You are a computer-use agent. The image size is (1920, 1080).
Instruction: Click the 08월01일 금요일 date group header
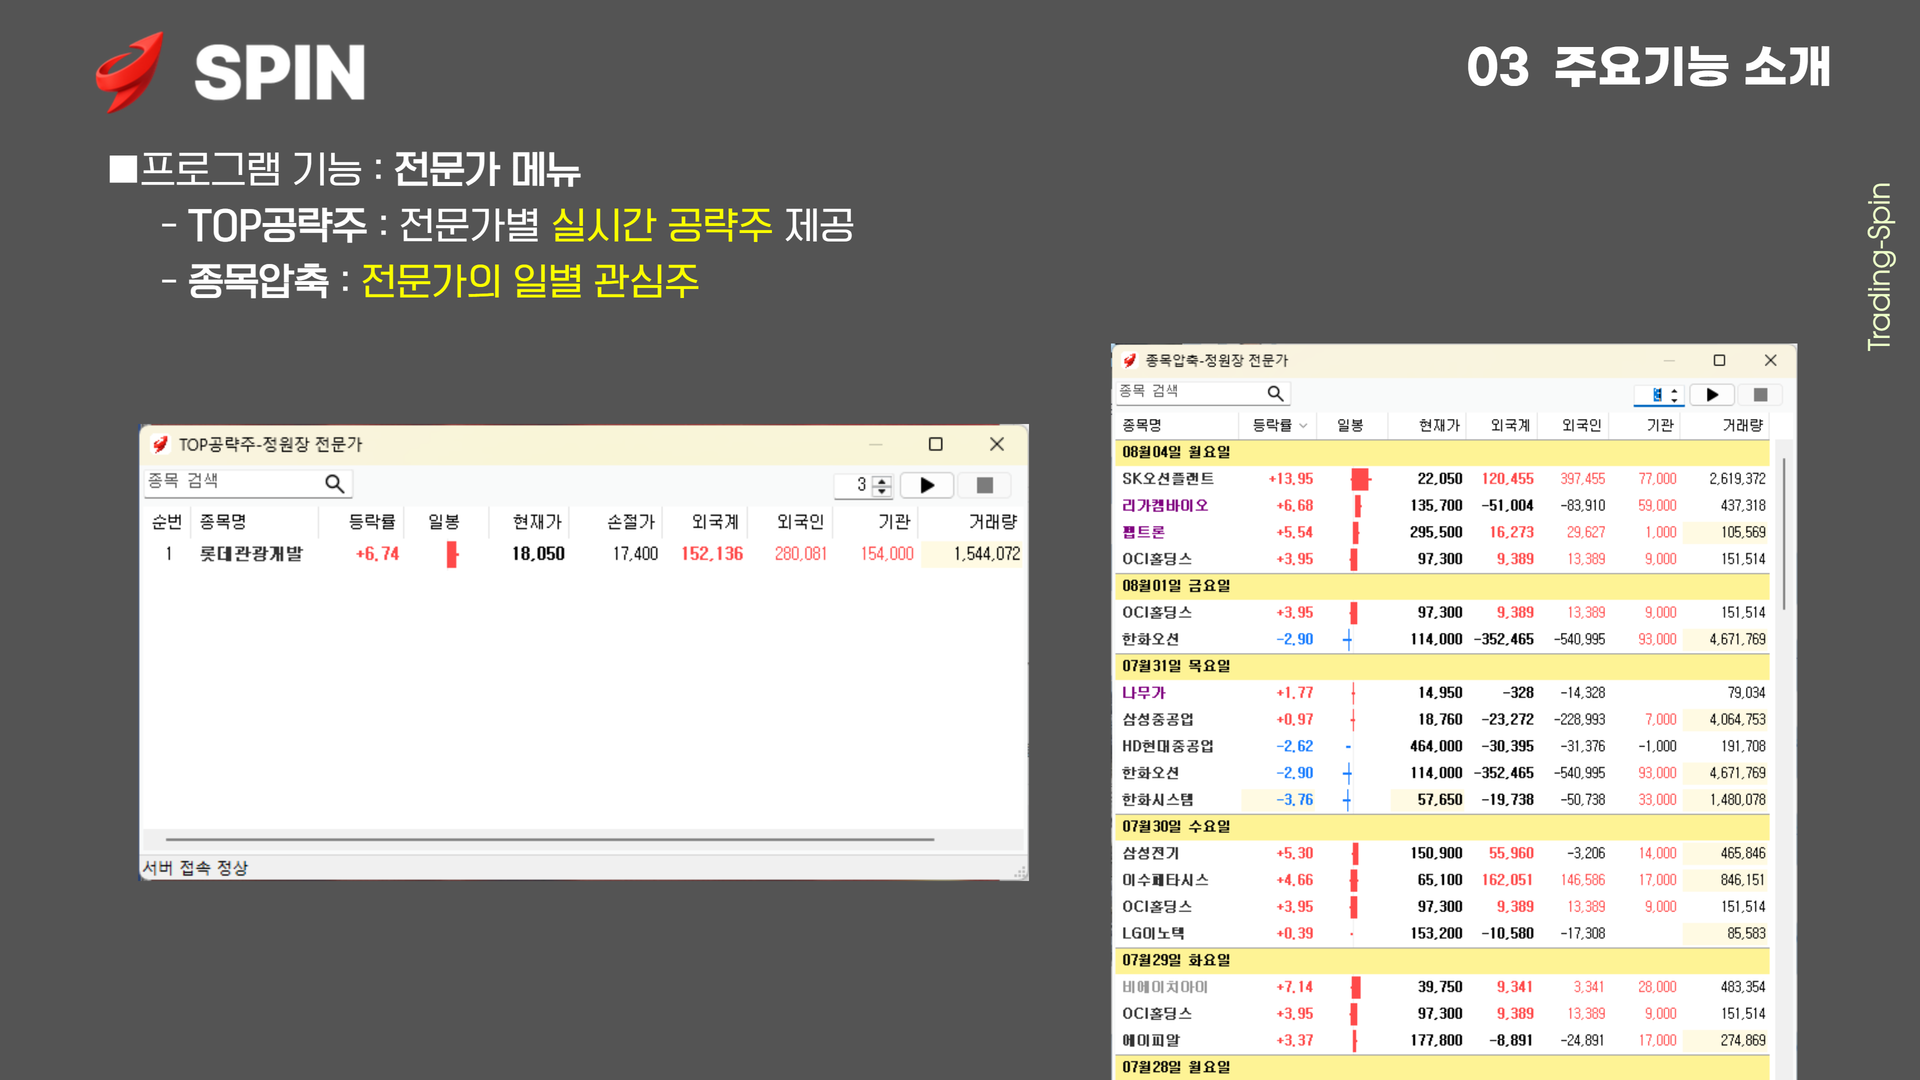[1176, 586]
